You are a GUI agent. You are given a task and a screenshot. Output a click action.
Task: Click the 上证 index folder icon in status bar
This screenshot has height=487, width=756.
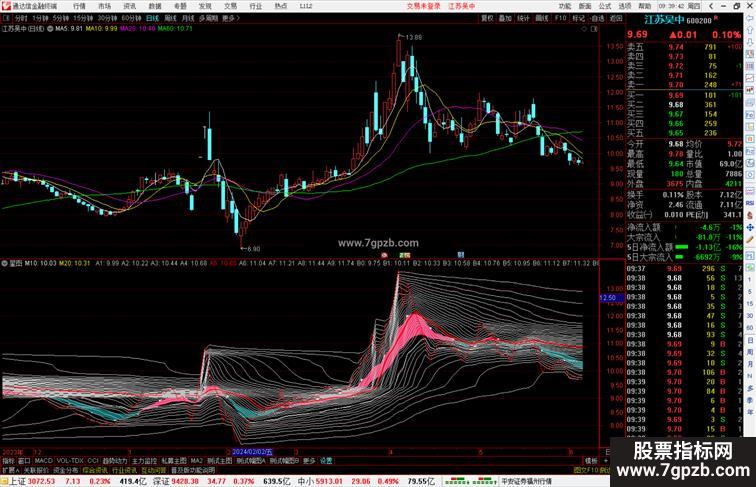pos(5,481)
